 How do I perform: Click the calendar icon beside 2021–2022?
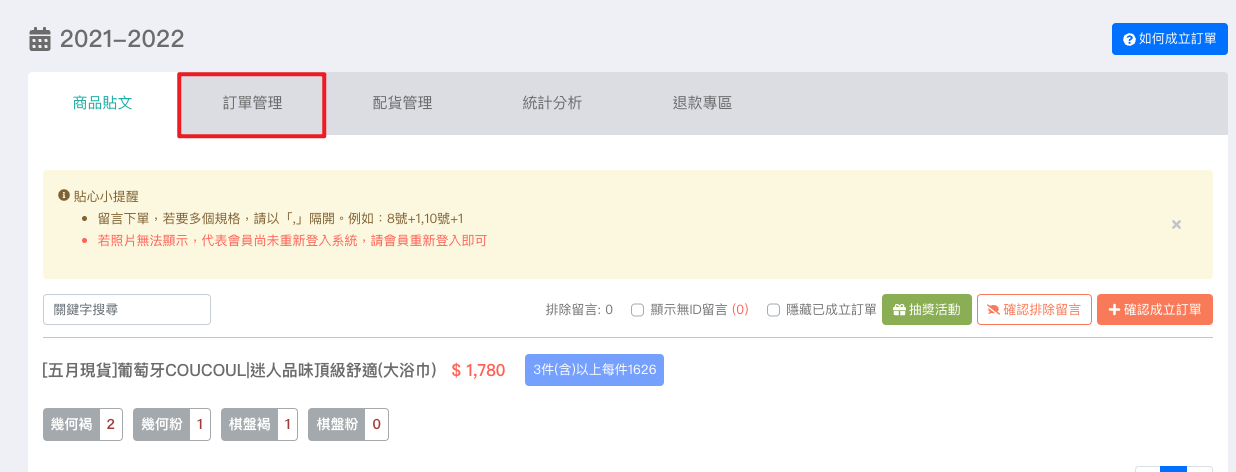[40, 39]
